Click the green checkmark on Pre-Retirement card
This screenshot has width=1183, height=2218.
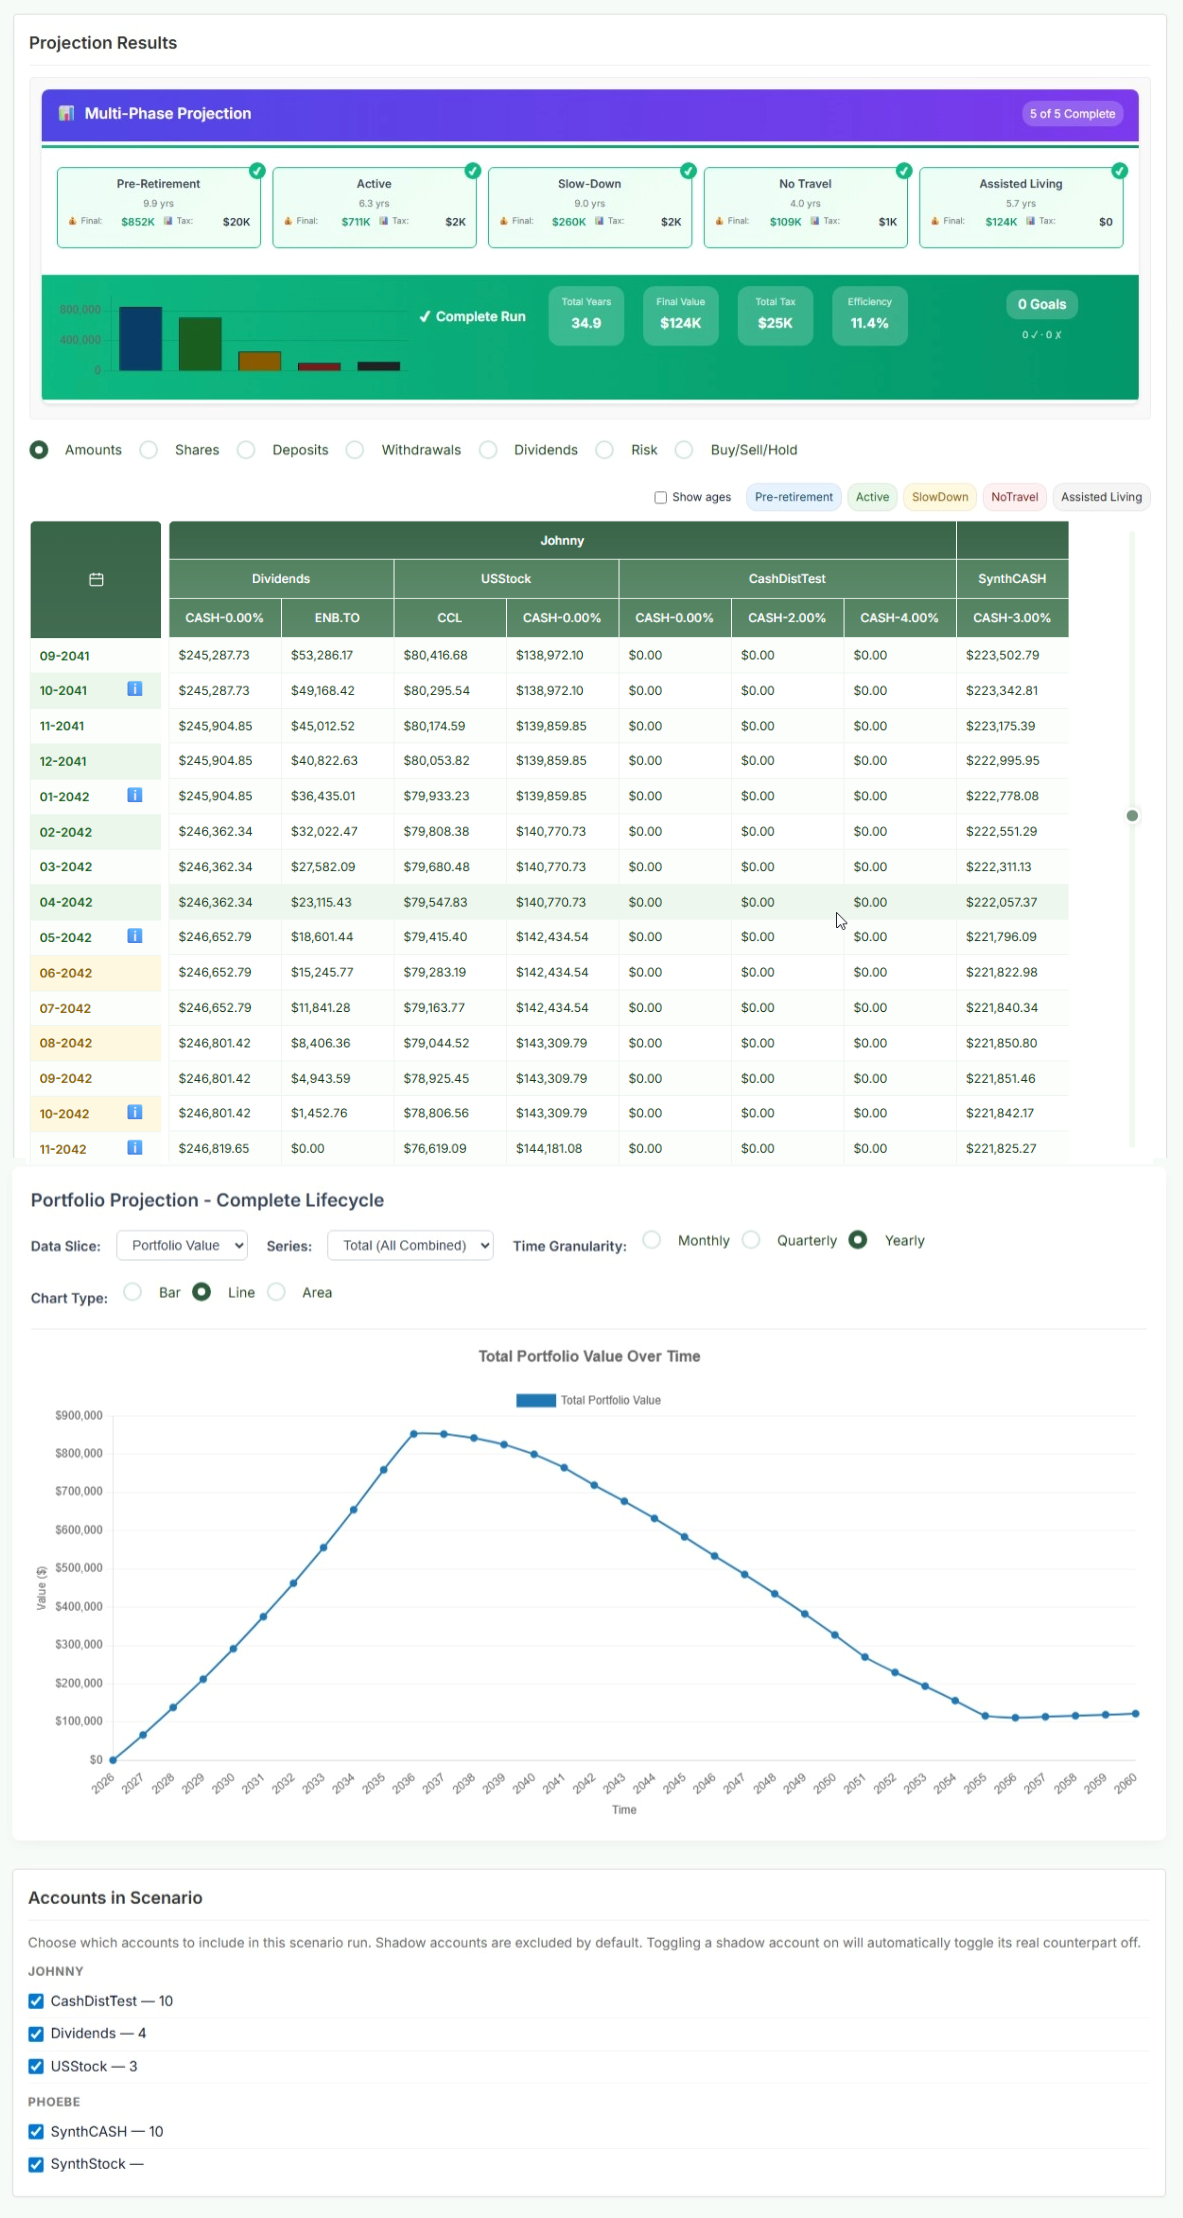257,171
